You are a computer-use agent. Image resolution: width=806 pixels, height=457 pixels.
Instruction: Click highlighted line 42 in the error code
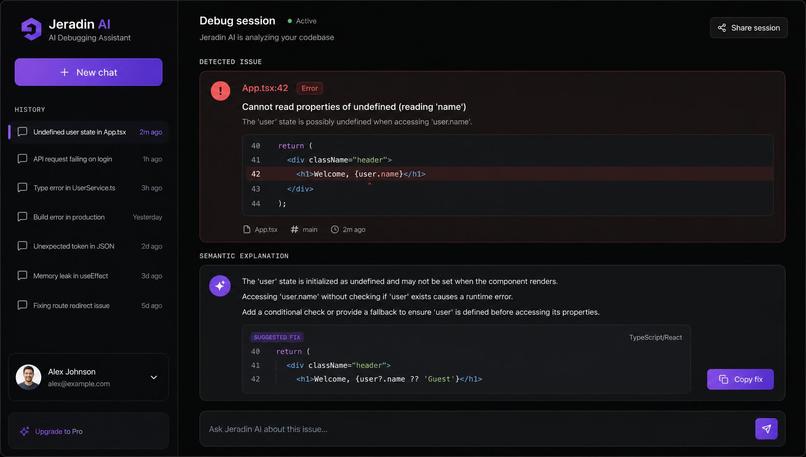pyautogui.click(x=508, y=174)
